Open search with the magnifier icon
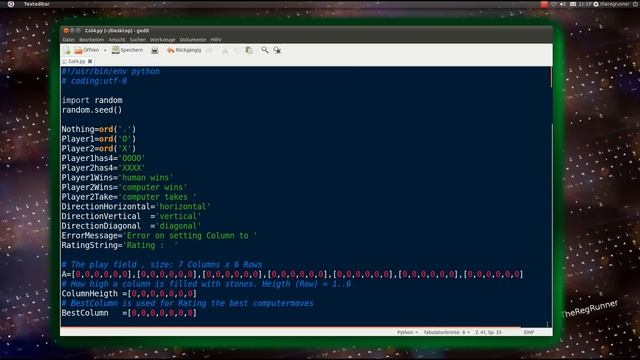Viewport: 640px width, 360px height. coord(265,50)
